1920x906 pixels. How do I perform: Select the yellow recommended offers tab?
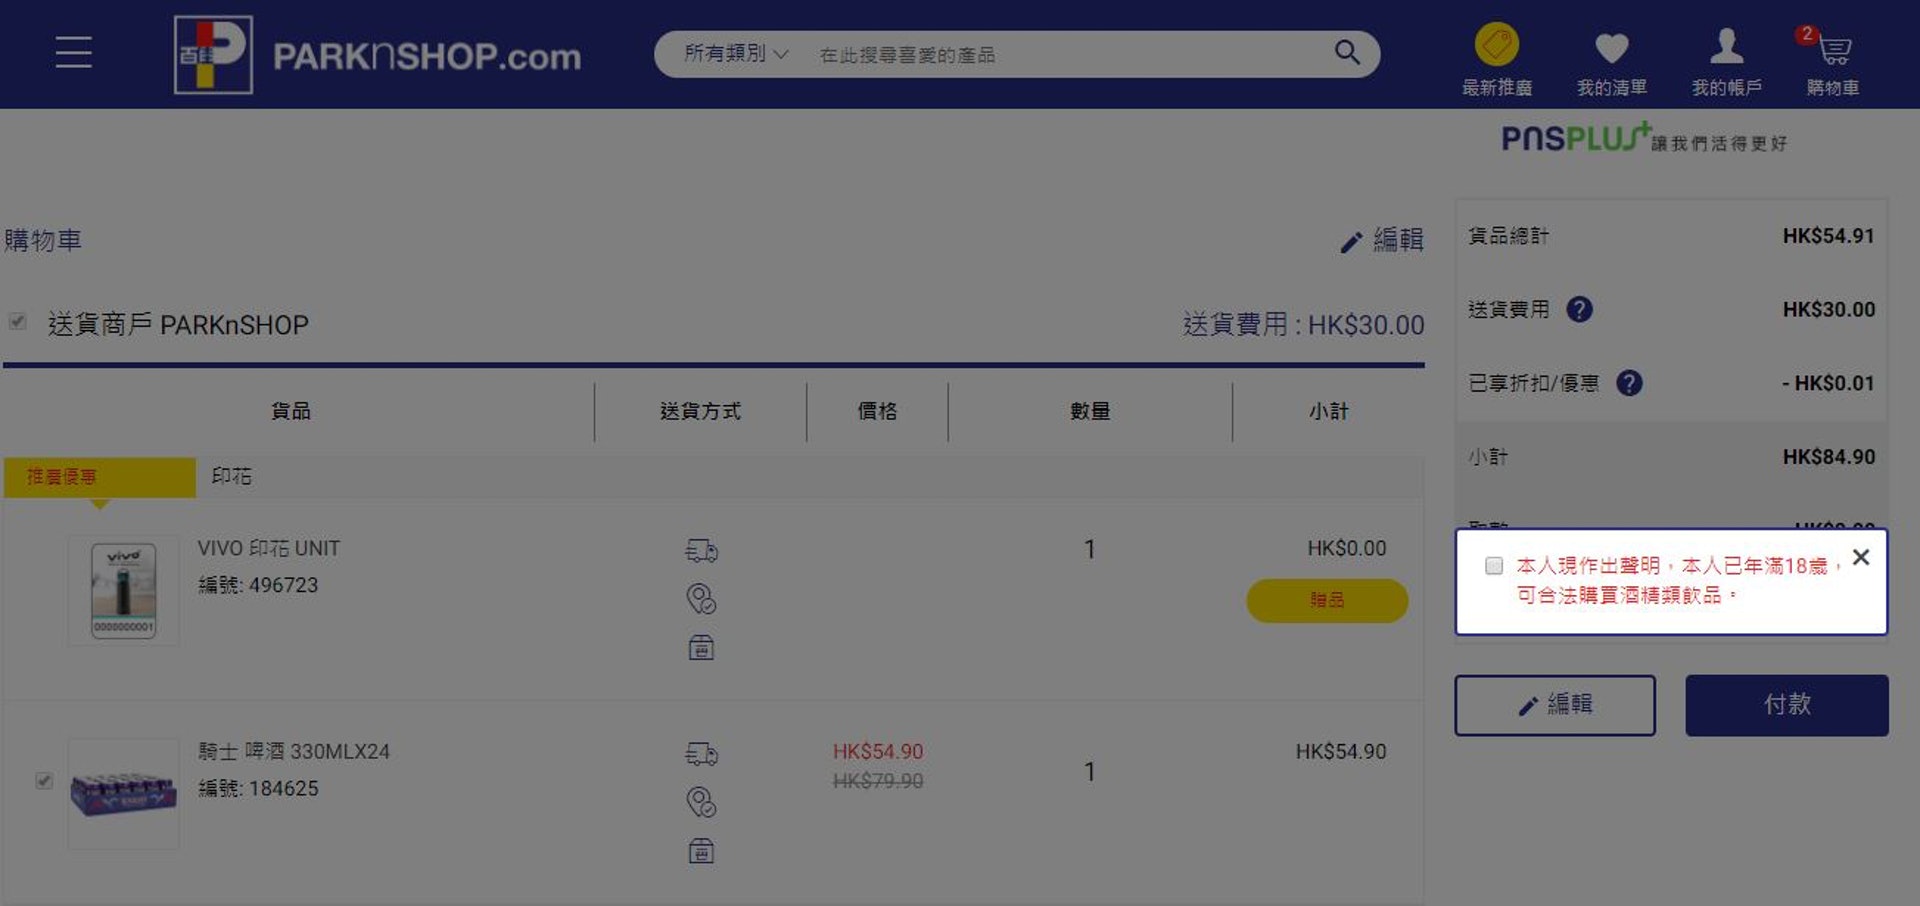pos(99,477)
